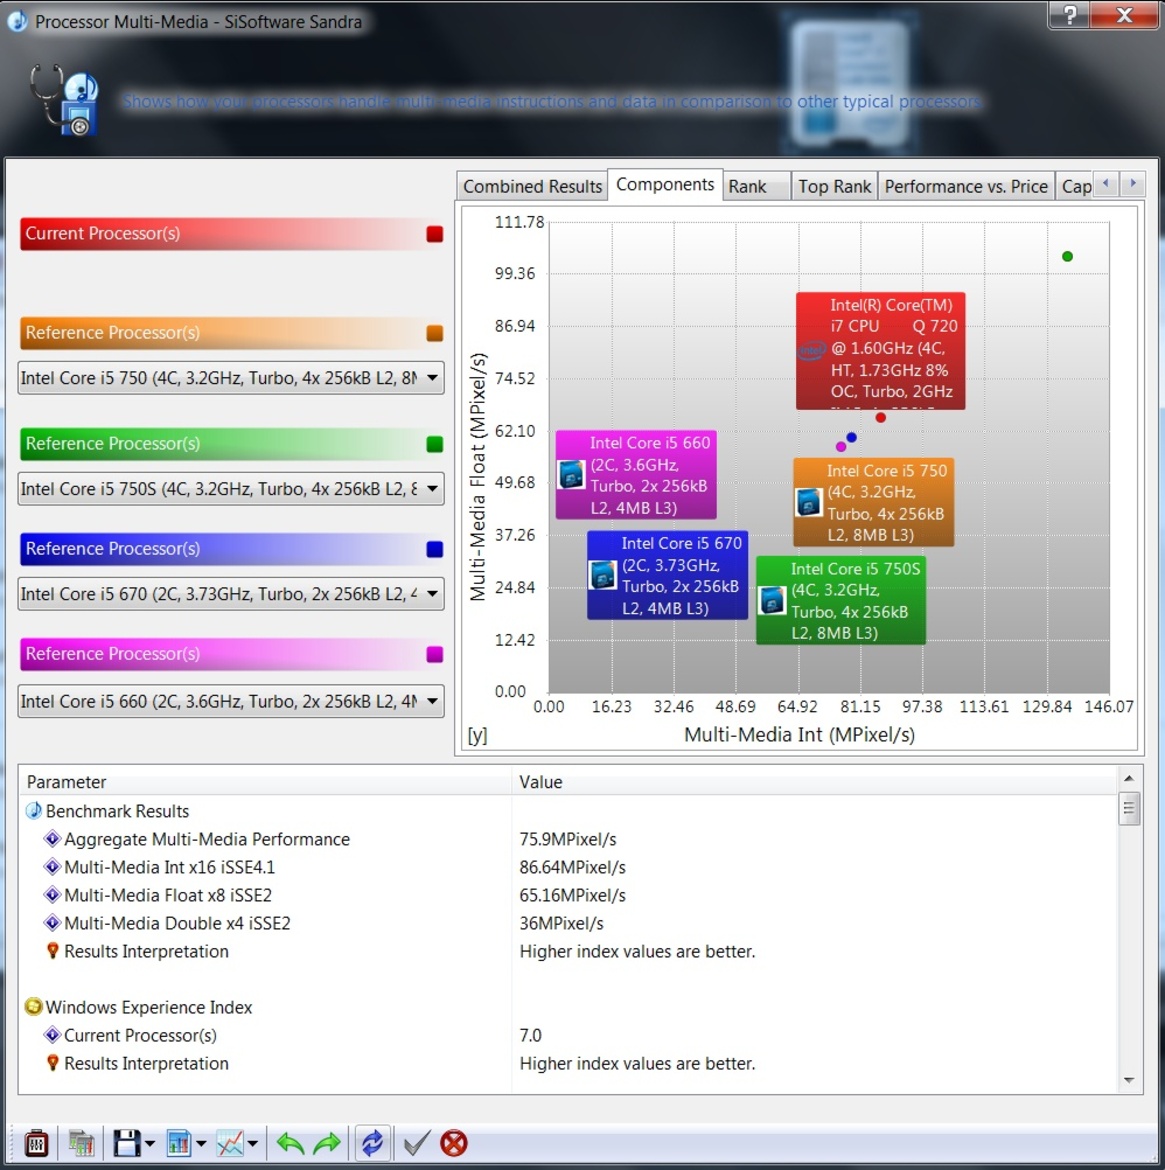This screenshot has height=1170, width=1165.
Task: Open the Intel Core i5 670 reference dropdown
Action: click(x=231, y=594)
